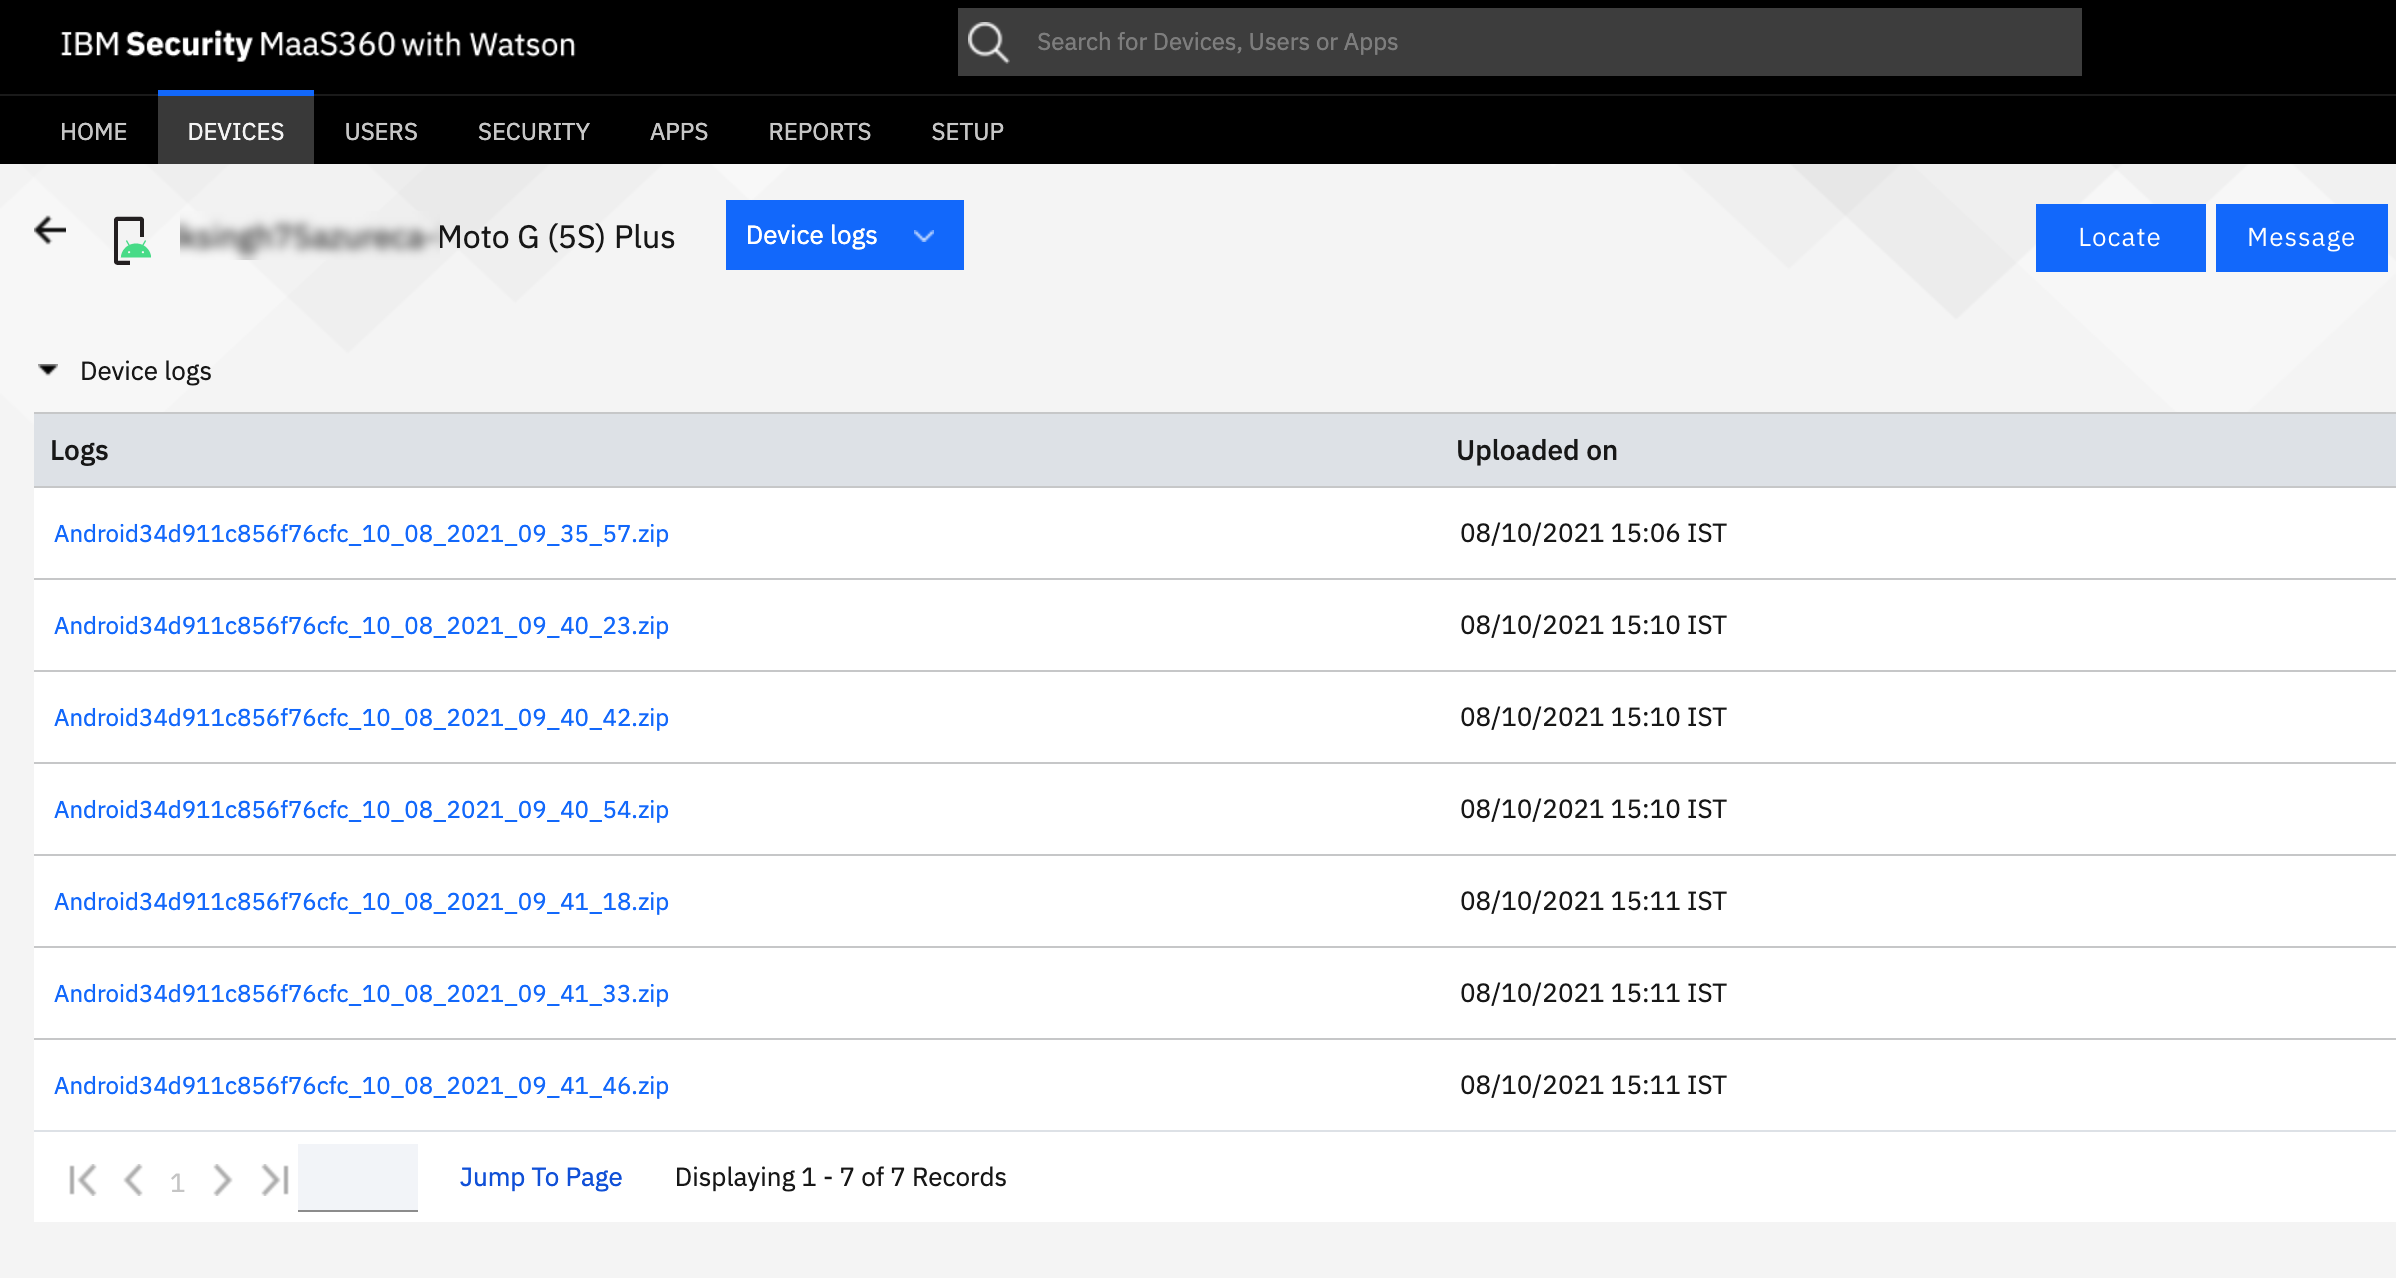This screenshot has height=1278, width=2396.
Task: Click the Jump To Page link
Action: coord(541,1177)
